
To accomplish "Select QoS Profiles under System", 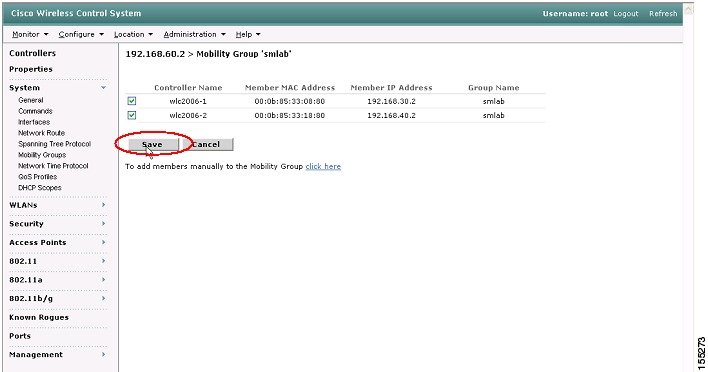I will tap(37, 177).
